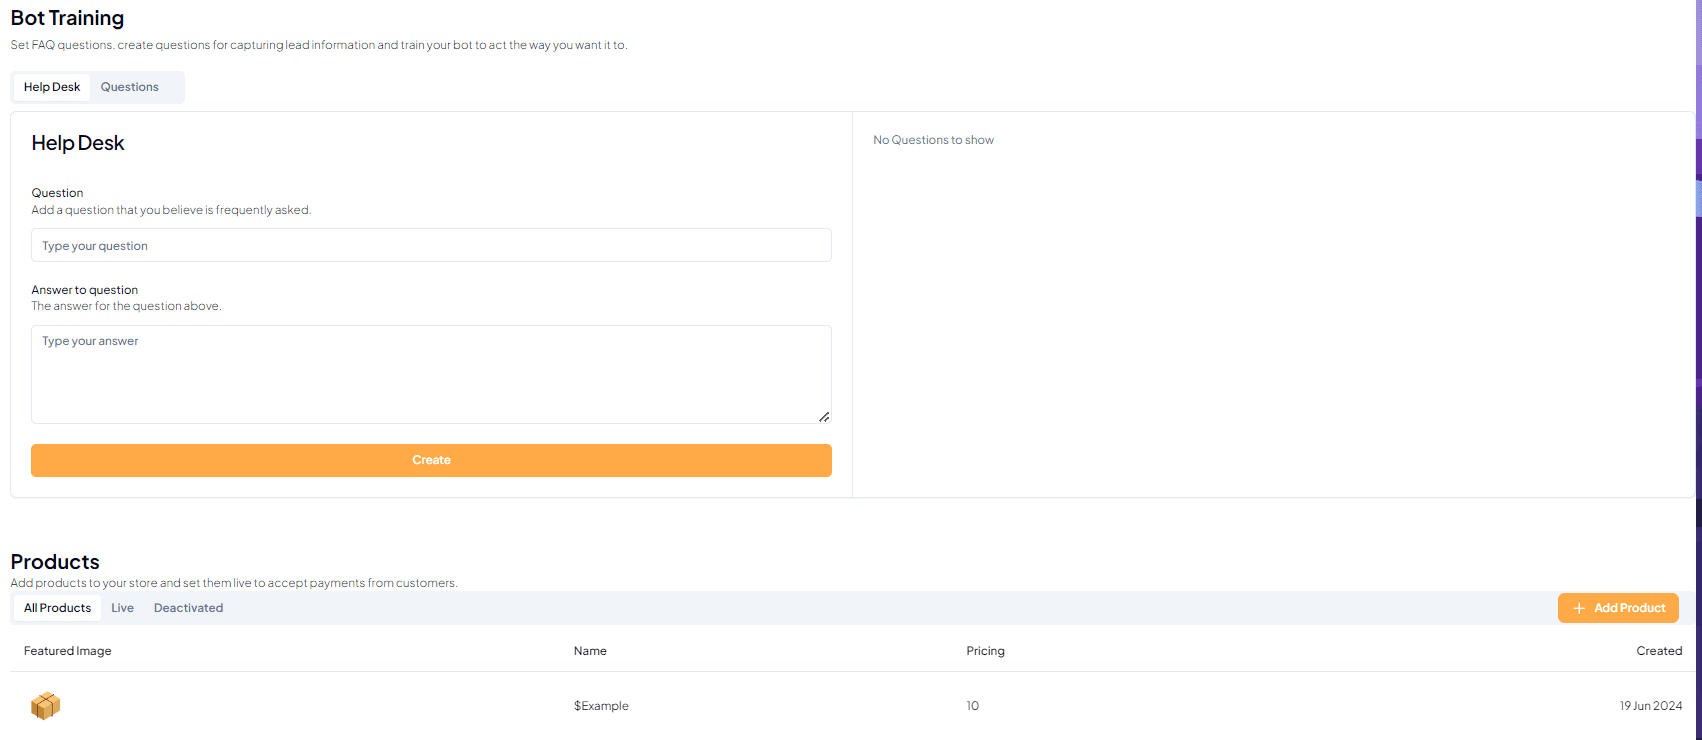This screenshot has width=1702, height=740.
Task: Open the $Example product box thumbnail
Action: point(45,705)
